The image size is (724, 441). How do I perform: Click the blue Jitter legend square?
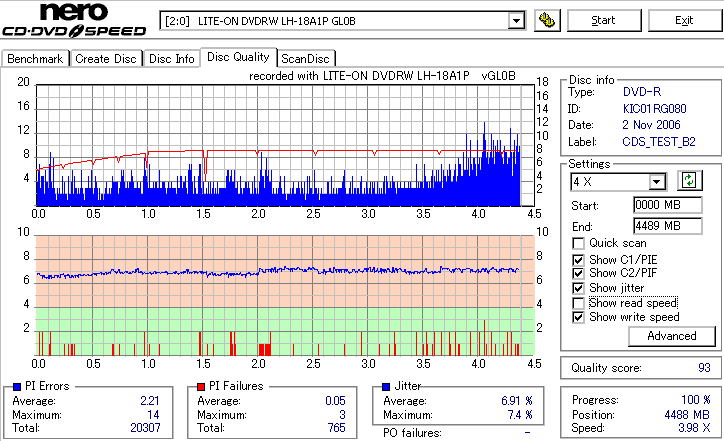tap(386, 387)
